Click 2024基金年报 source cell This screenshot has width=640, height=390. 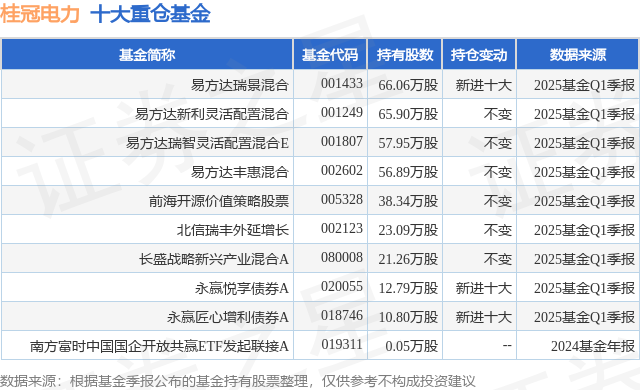[593, 346]
